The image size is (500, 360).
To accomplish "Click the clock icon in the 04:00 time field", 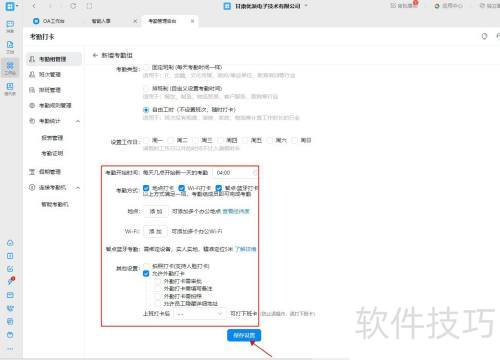I will (255, 173).
